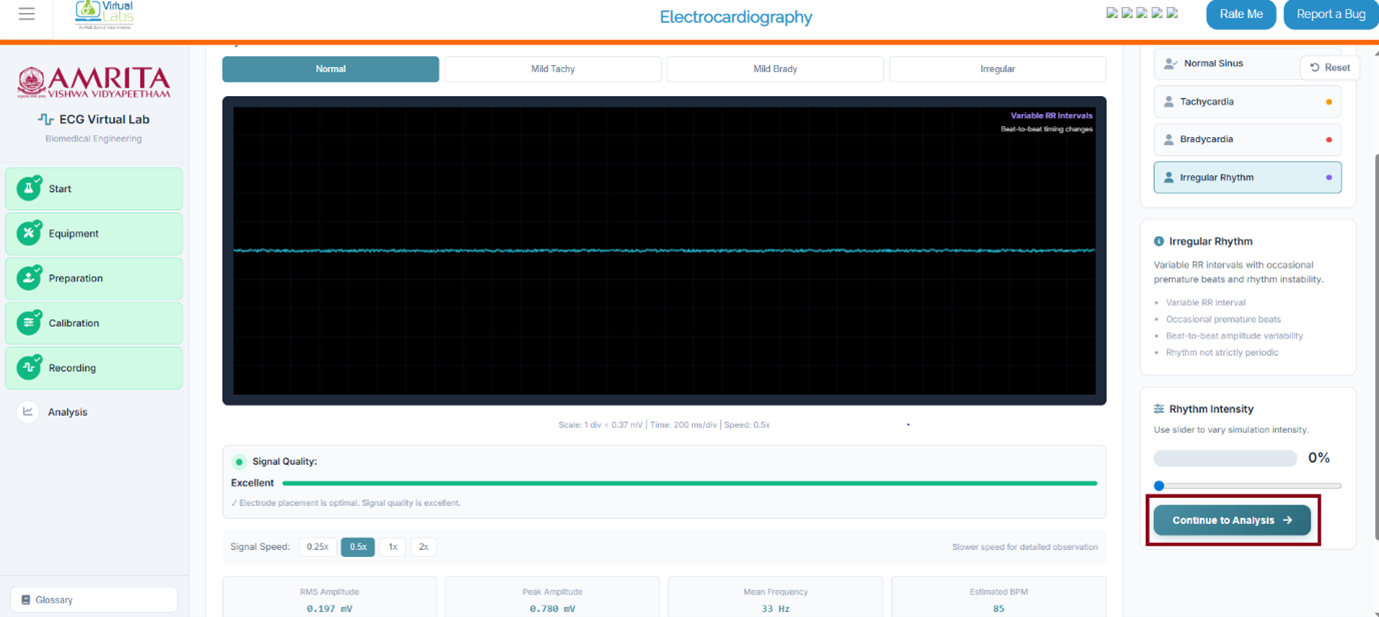The image size is (1379, 617).
Task: Click the Virtual Labs logo
Action: tap(104, 14)
